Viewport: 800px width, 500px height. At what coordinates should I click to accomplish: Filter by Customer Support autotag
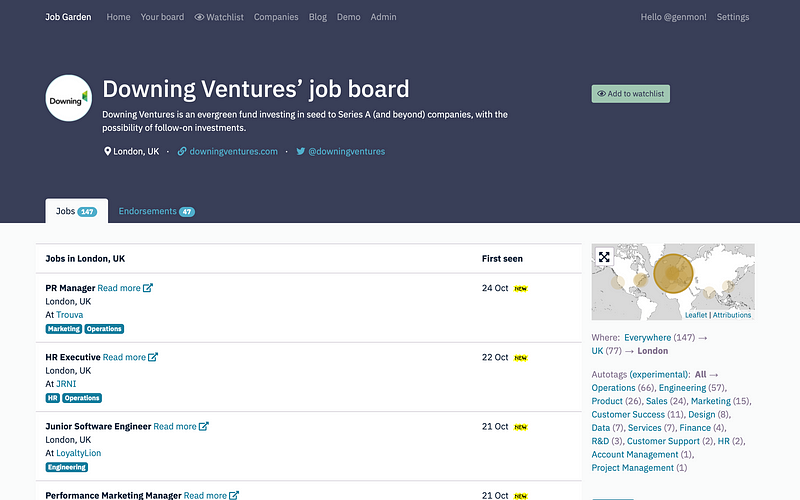click(663, 441)
